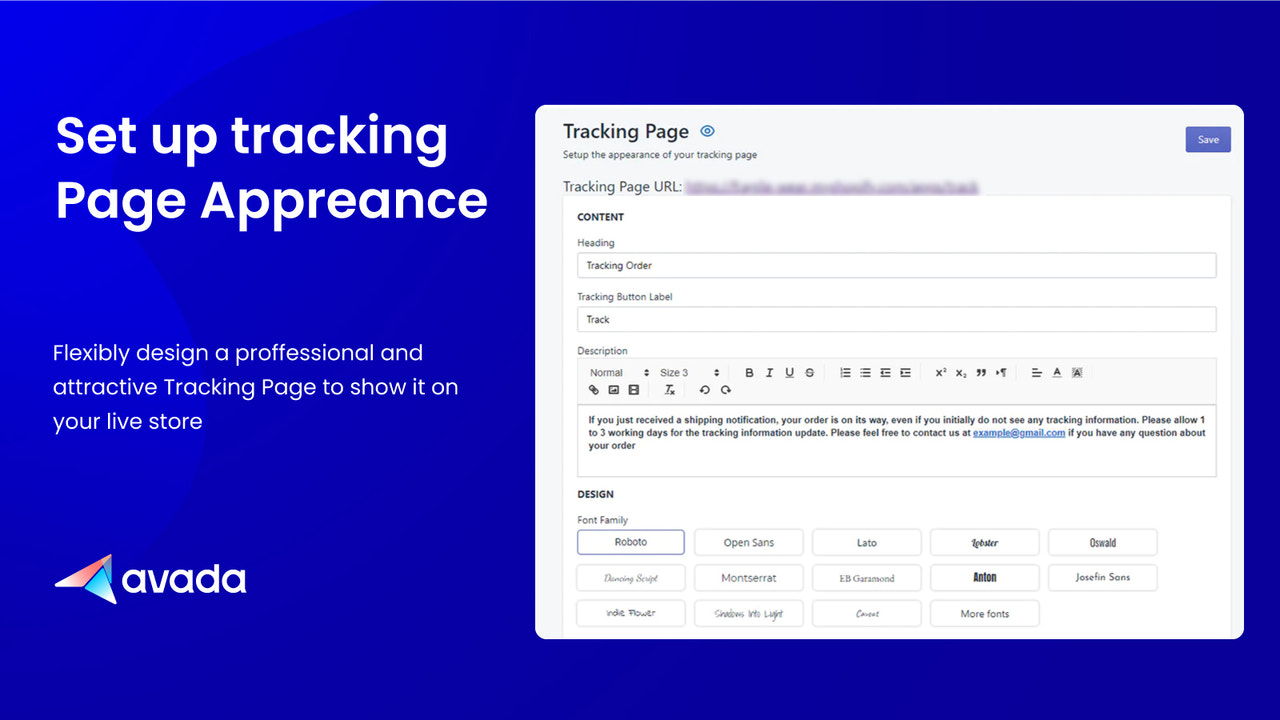Toggle the tracking page preview eye icon
Viewport: 1280px width, 720px height.
pos(707,130)
